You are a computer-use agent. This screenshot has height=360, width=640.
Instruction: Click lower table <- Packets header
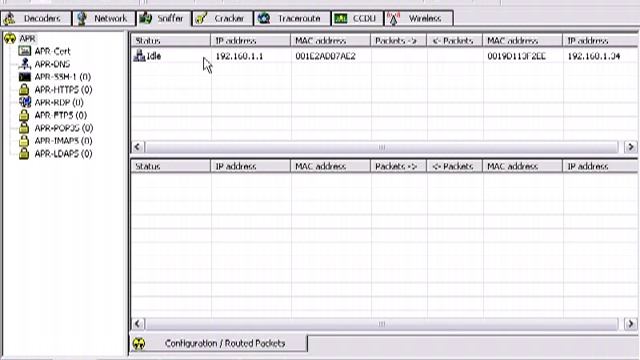click(454, 166)
